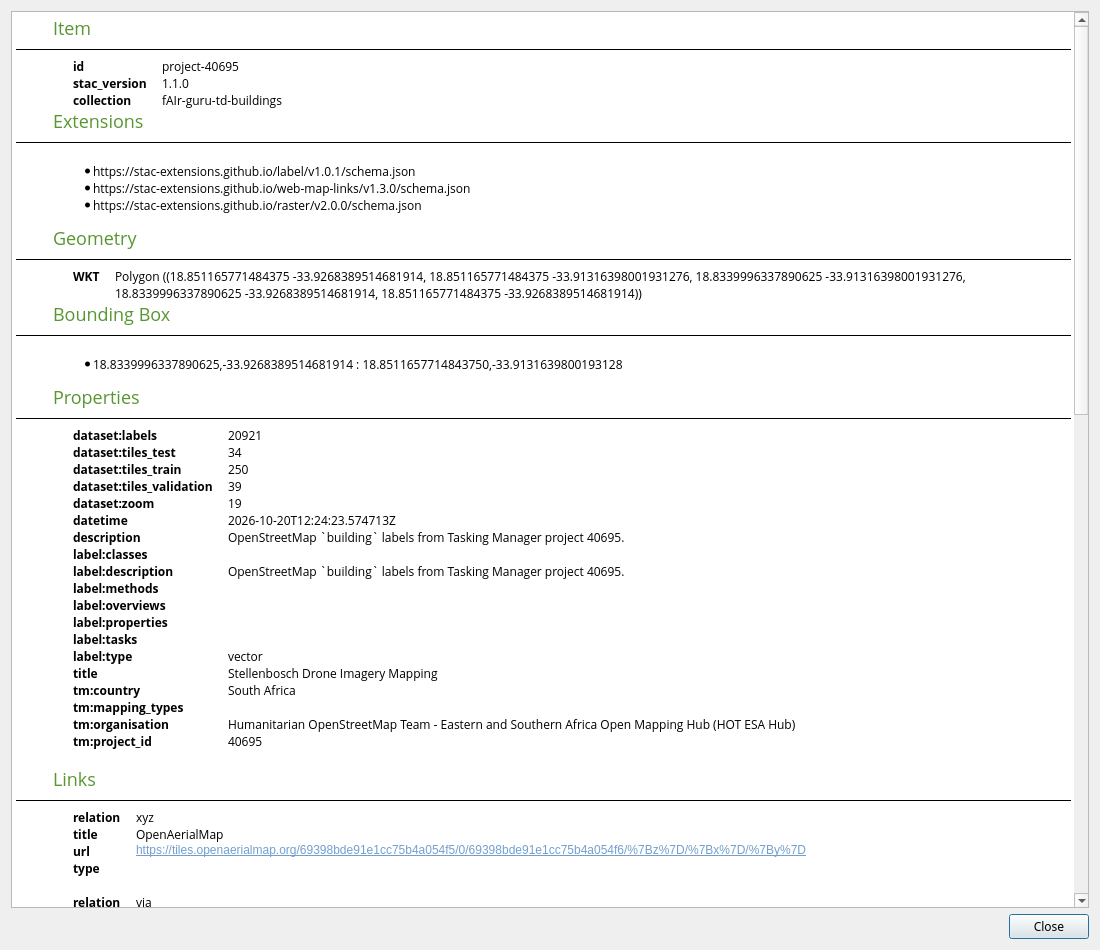This screenshot has width=1100, height=950.
Task: Click the Close button
Action: [1048, 926]
